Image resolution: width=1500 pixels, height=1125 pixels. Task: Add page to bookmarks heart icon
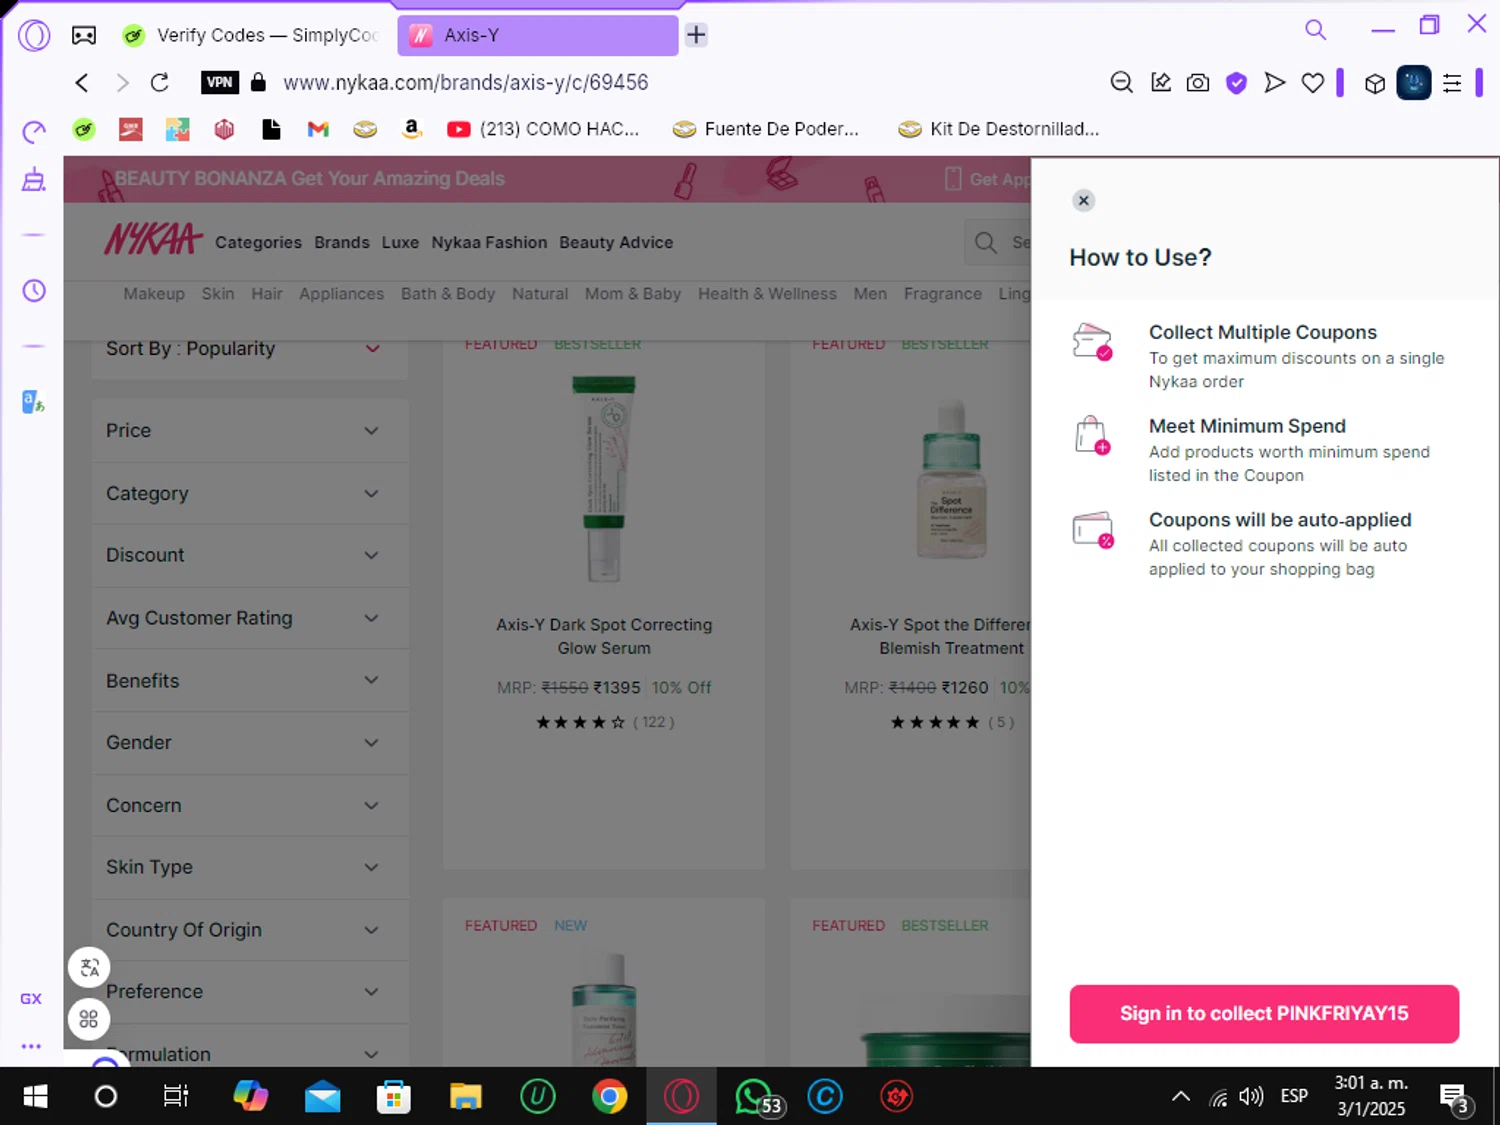pos(1313,83)
